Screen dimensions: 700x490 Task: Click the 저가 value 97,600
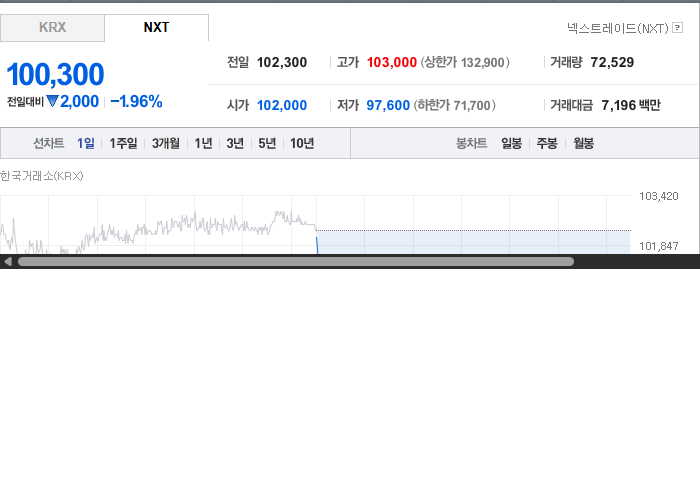pyautogui.click(x=388, y=105)
